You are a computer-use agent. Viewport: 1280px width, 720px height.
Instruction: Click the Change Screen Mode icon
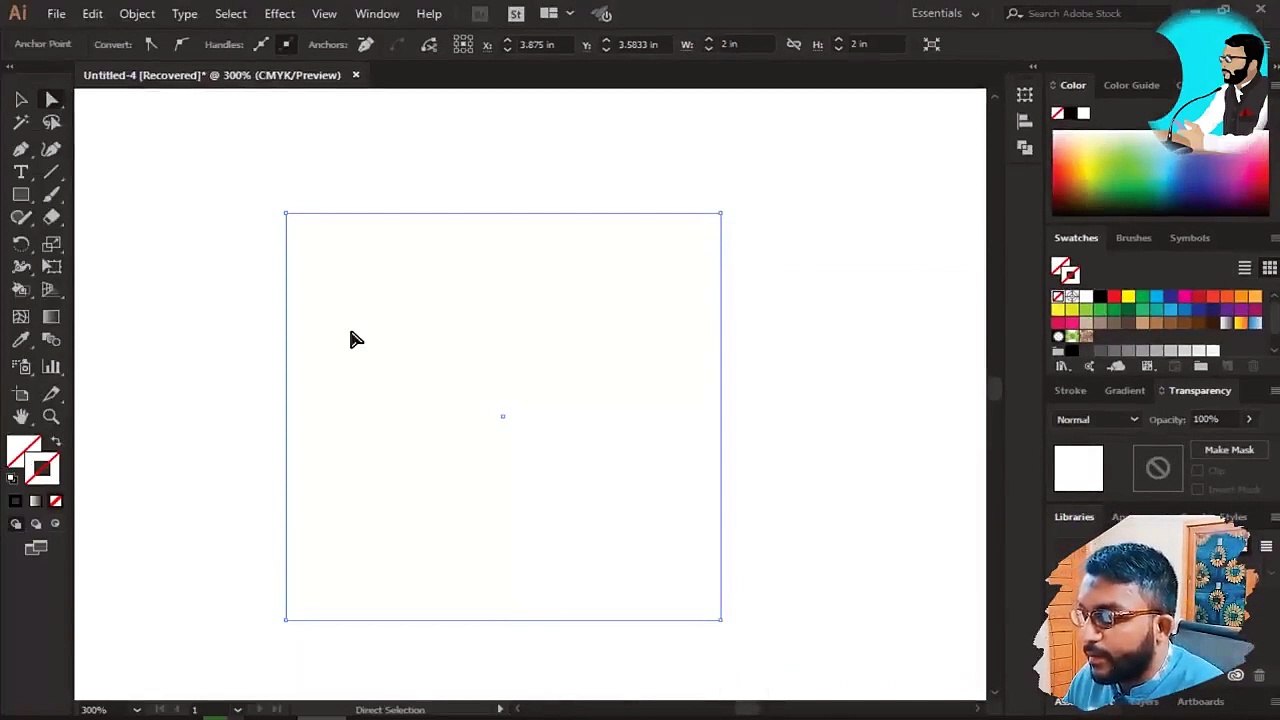36,548
